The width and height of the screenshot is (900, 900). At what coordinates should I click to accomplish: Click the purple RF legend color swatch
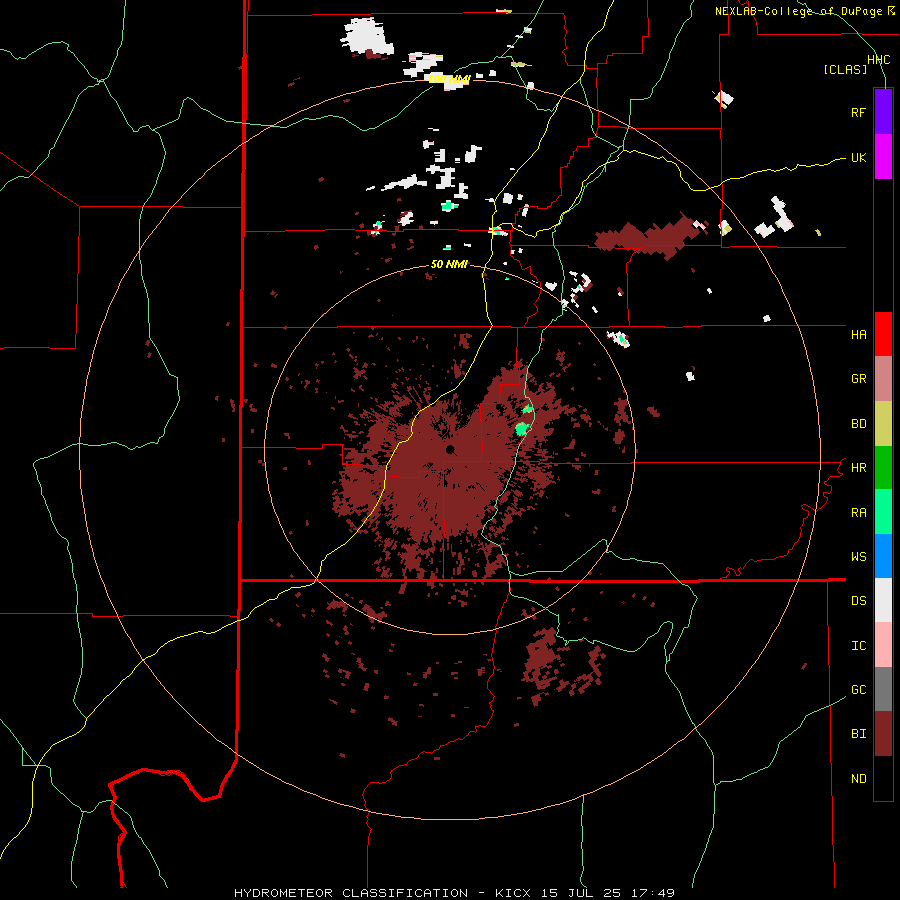(x=883, y=112)
